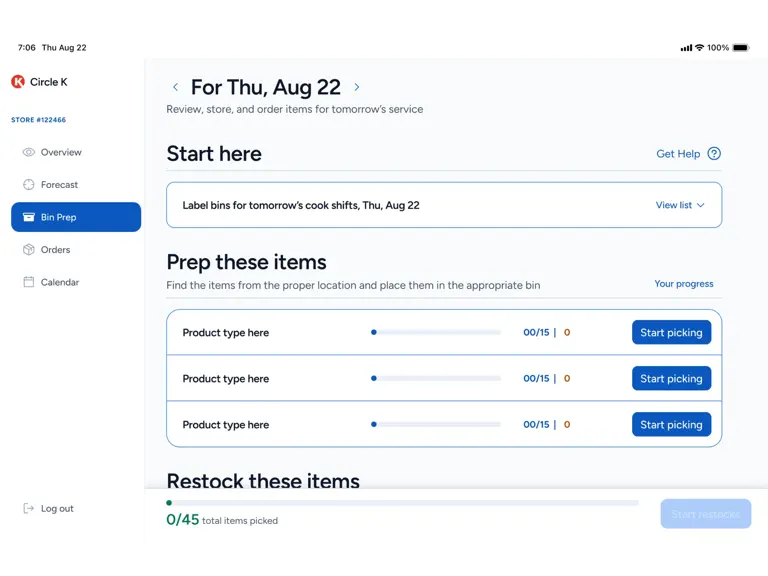
Task: Click the Calendar icon in sidebar
Action: (x=29, y=282)
